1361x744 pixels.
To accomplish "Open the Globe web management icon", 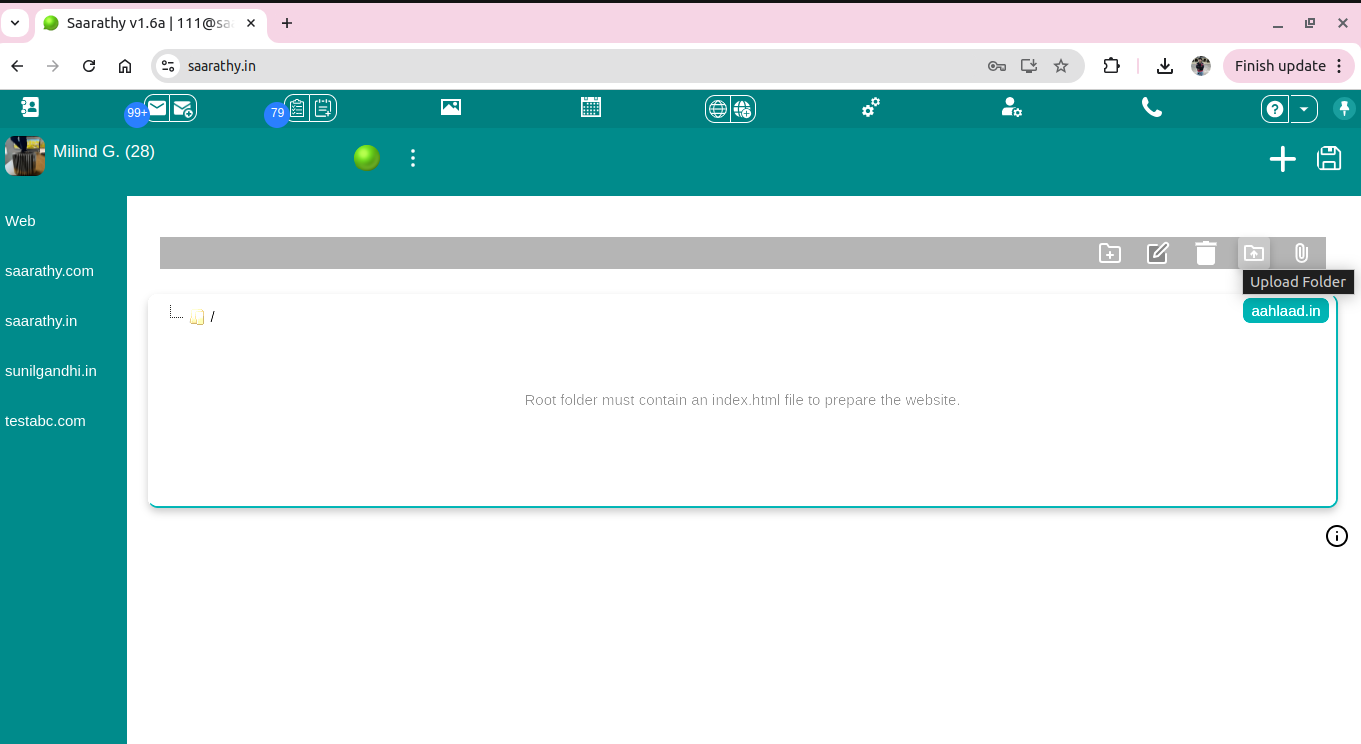I will (x=717, y=106).
